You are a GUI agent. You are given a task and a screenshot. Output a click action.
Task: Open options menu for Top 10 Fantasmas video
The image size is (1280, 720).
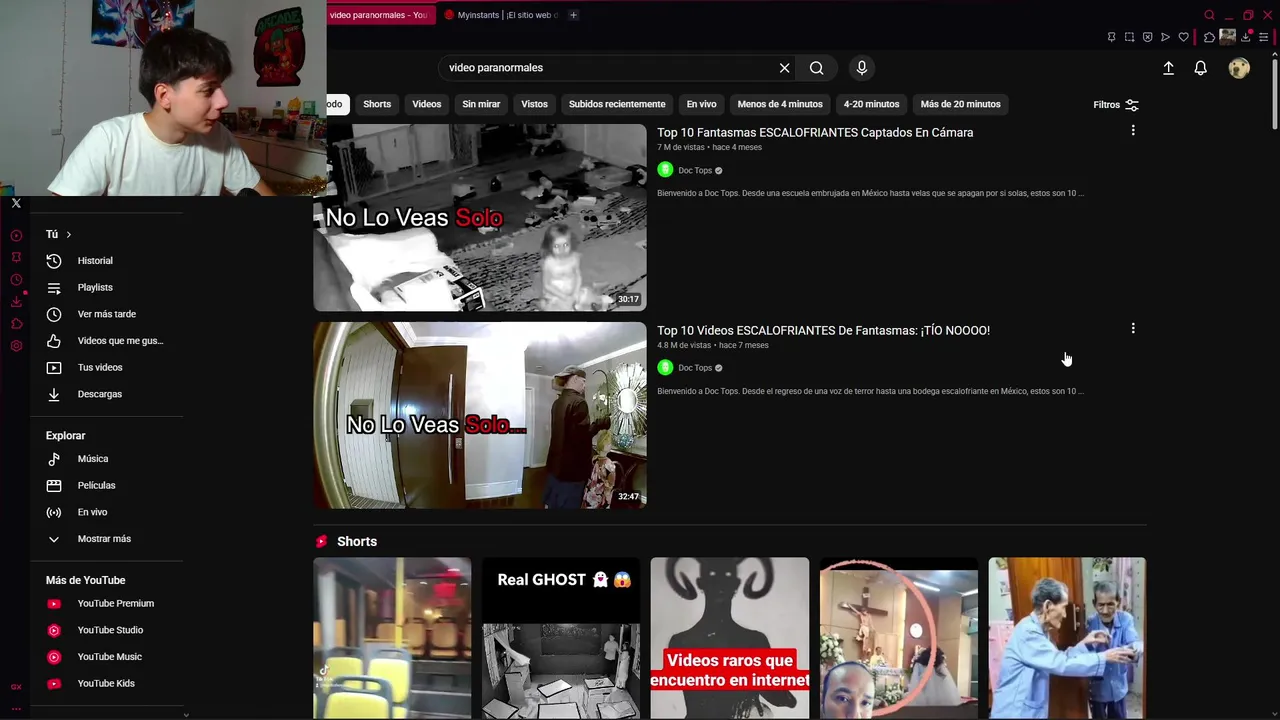1133,131
